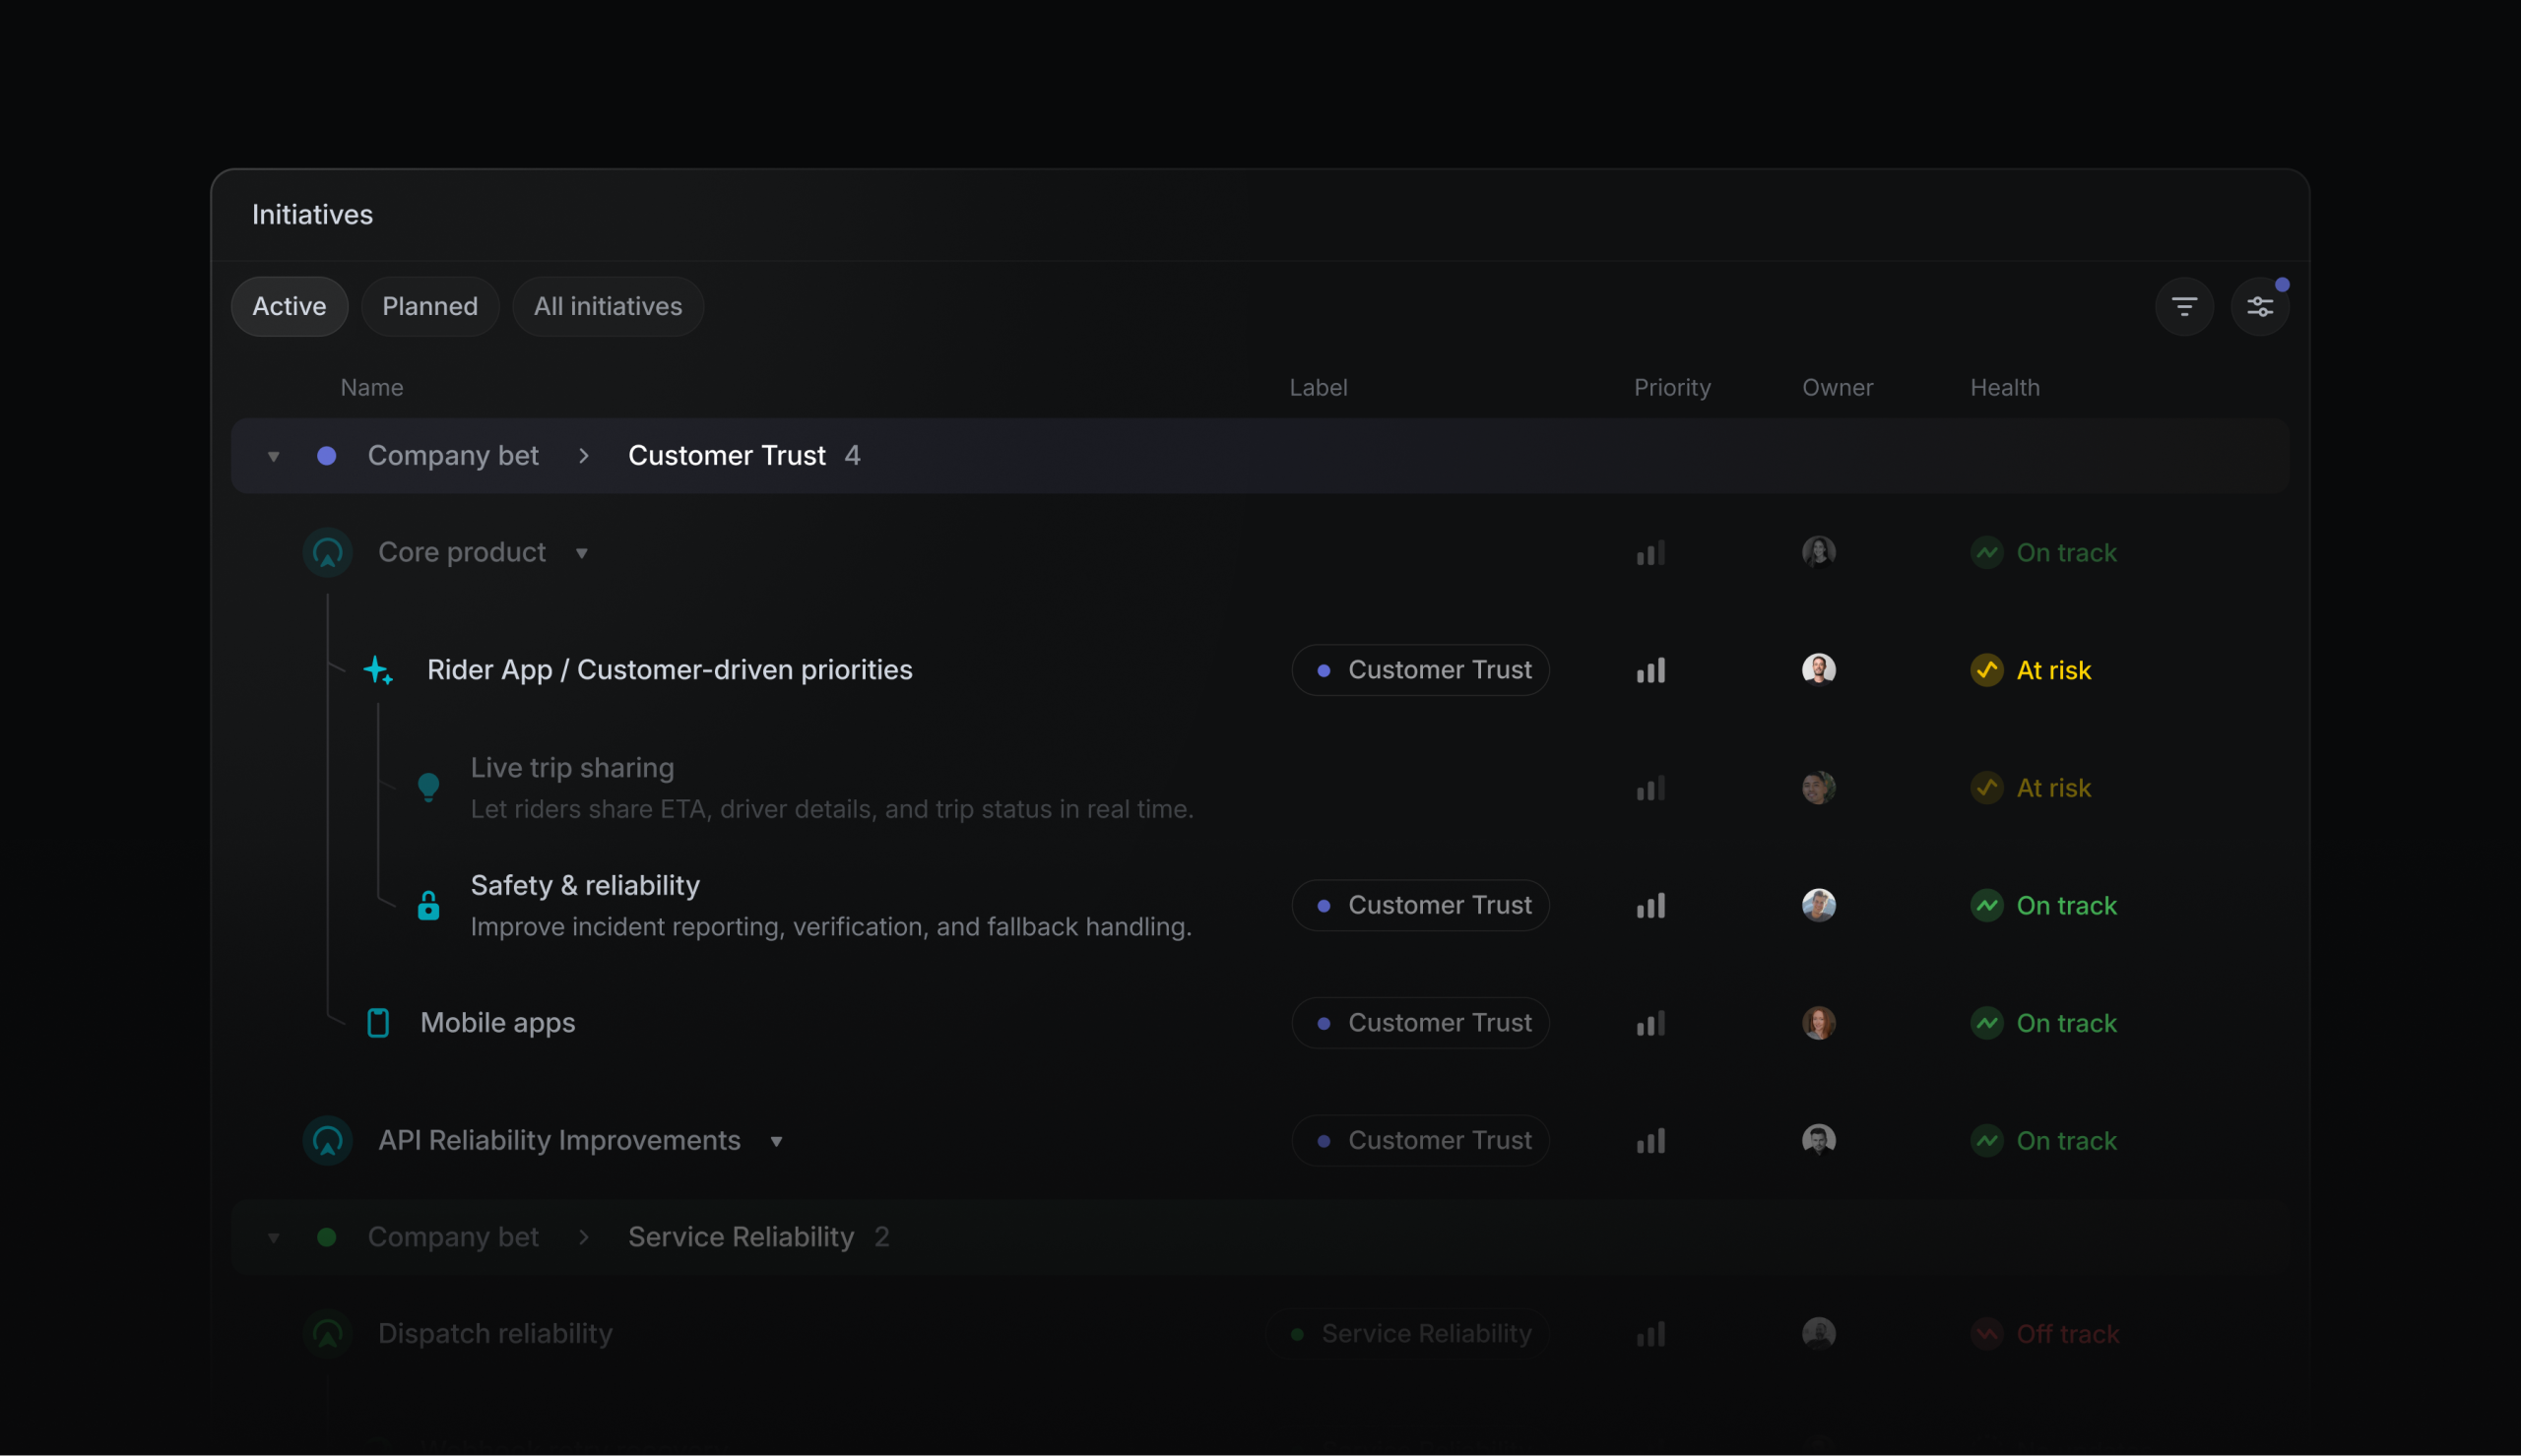Collapse the Service Reliability company bet group
Viewport: 2521px width, 1456px height.
point(273,1238)
